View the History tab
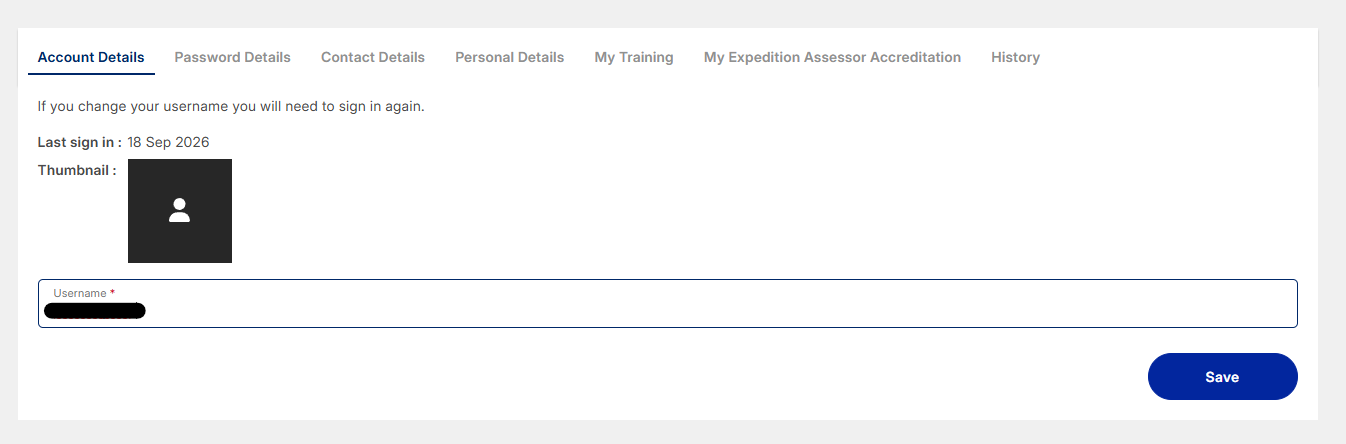1346x444 pixels. tap(1015, 57)
